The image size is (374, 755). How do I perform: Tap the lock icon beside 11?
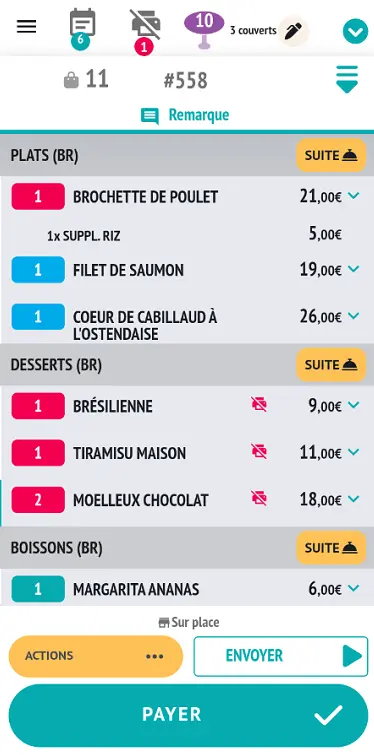[71, 79]
